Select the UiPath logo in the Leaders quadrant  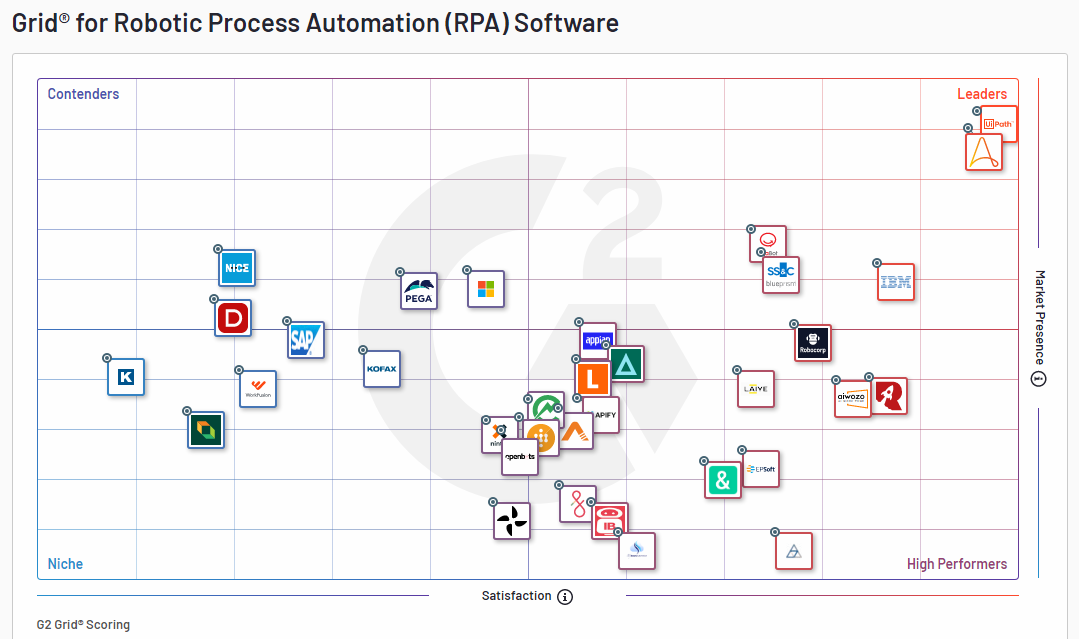[x=998, y=124]
